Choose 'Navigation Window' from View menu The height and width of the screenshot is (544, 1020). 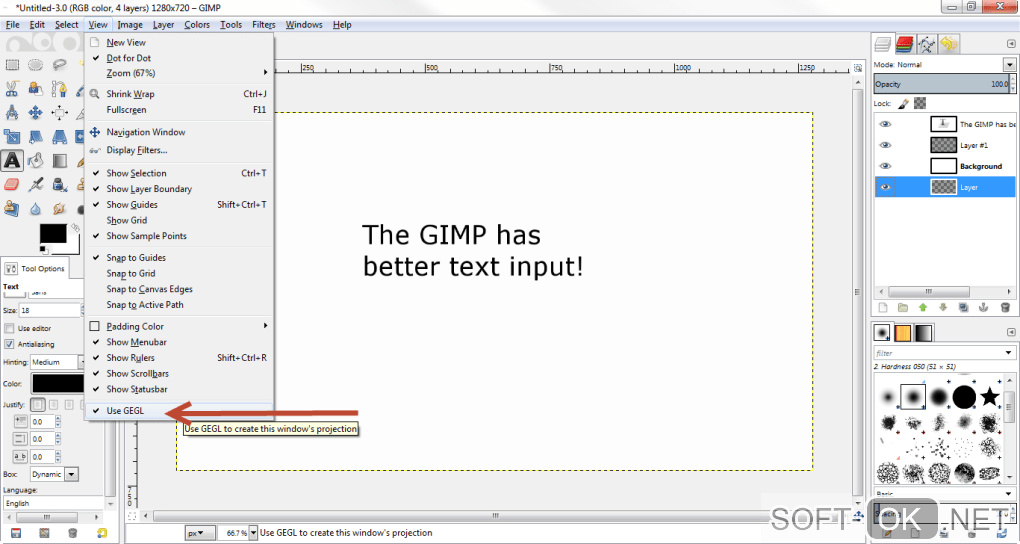point(179,132)
